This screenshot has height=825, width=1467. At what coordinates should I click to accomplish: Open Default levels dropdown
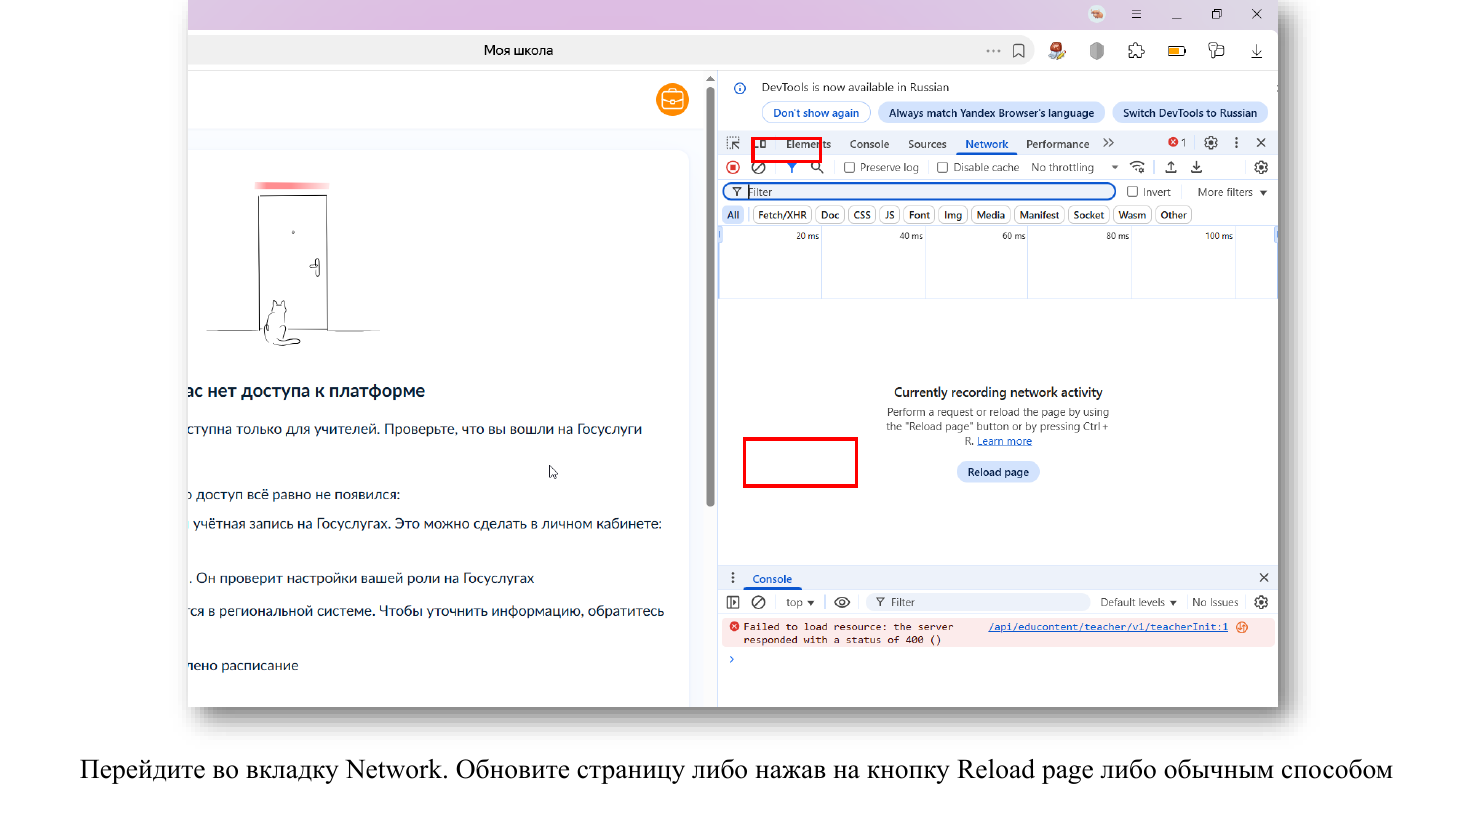(x=1138, y=602)
